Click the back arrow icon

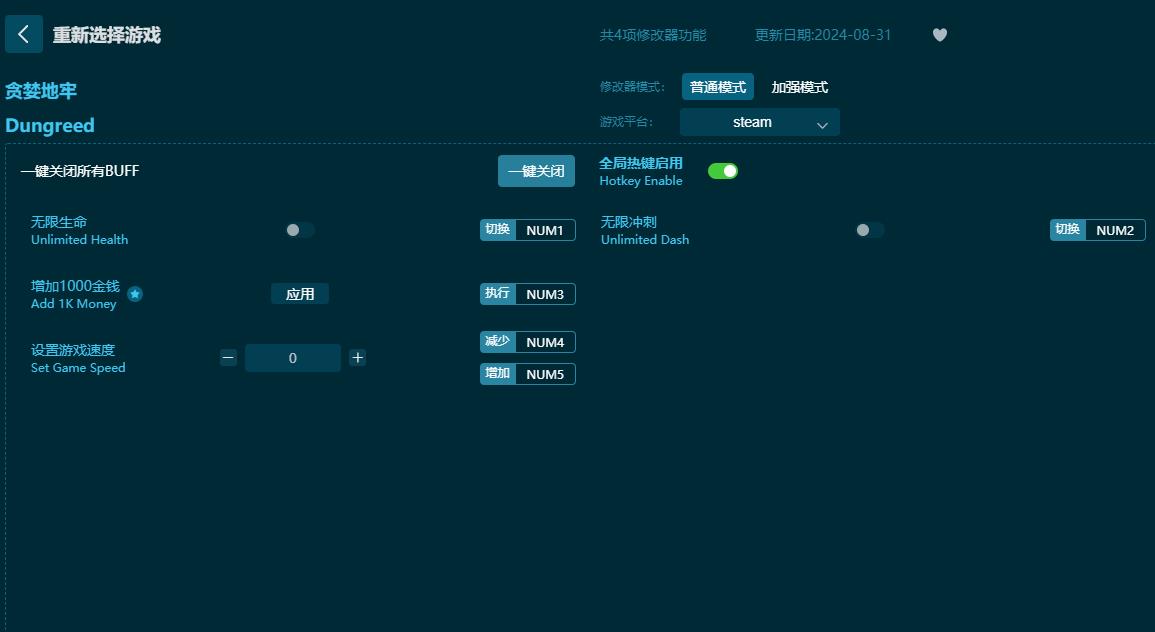click(24, 34)
